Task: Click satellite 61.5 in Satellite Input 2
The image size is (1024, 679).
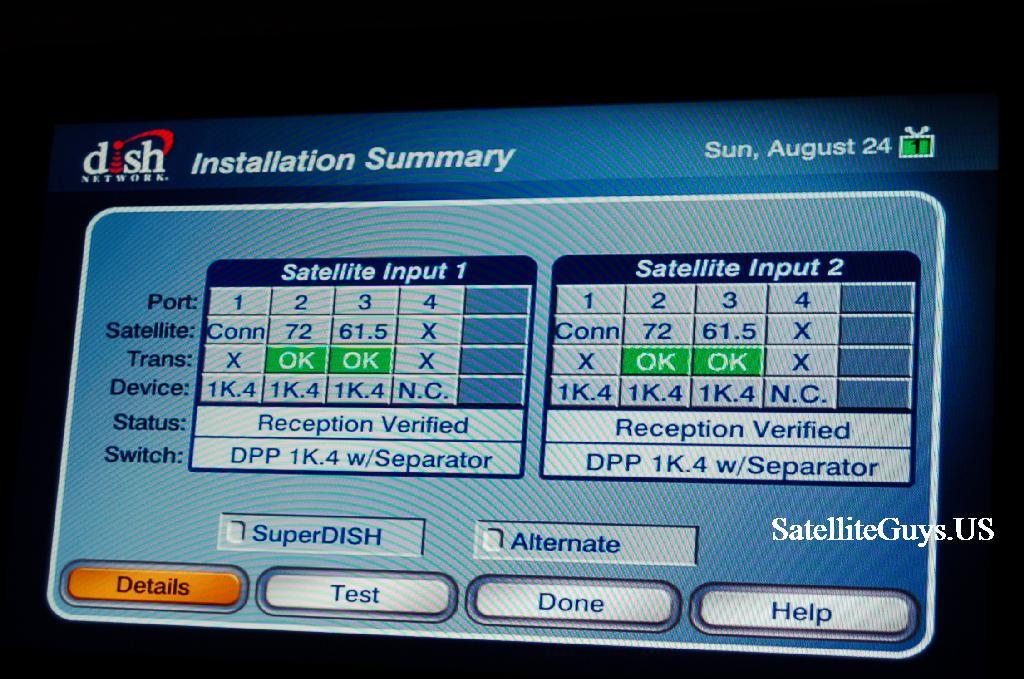Action: click(x=728, y=331)
